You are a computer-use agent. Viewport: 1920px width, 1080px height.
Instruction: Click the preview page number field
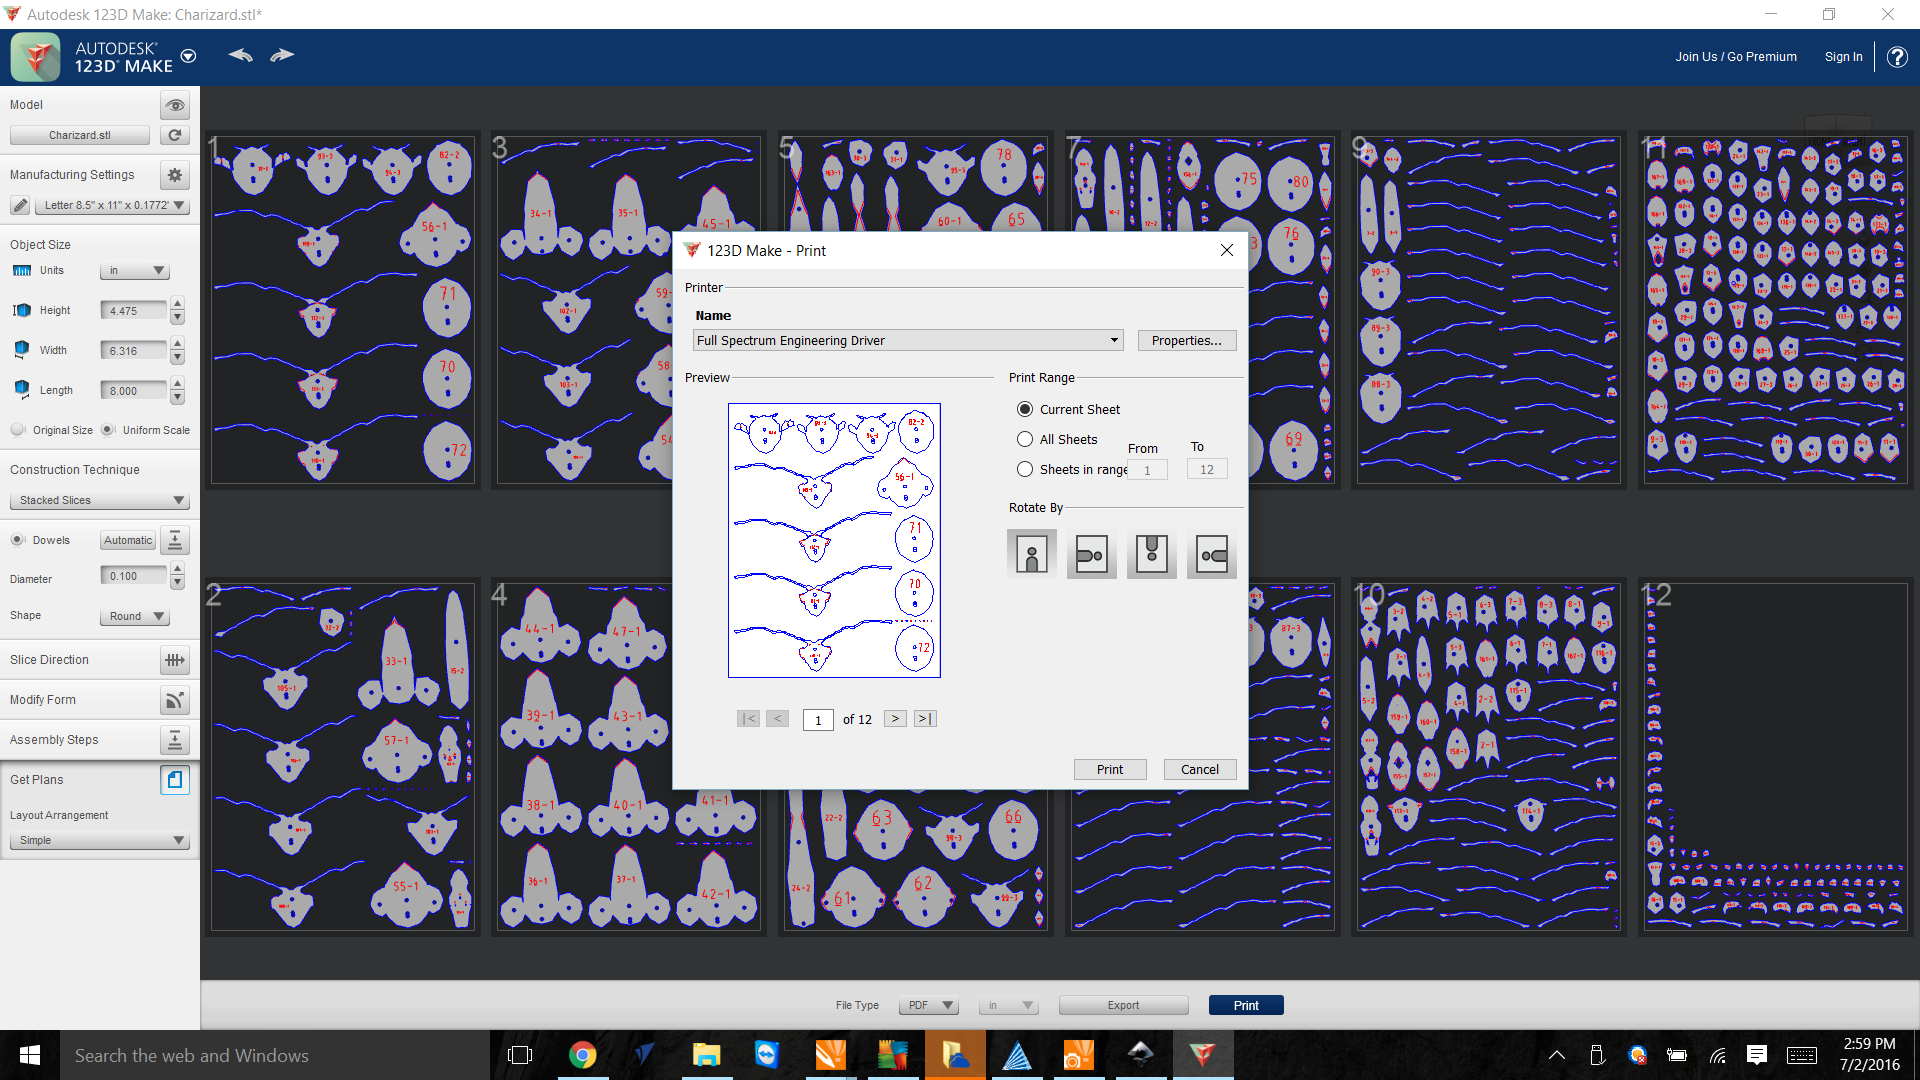(x=818, y=720)
